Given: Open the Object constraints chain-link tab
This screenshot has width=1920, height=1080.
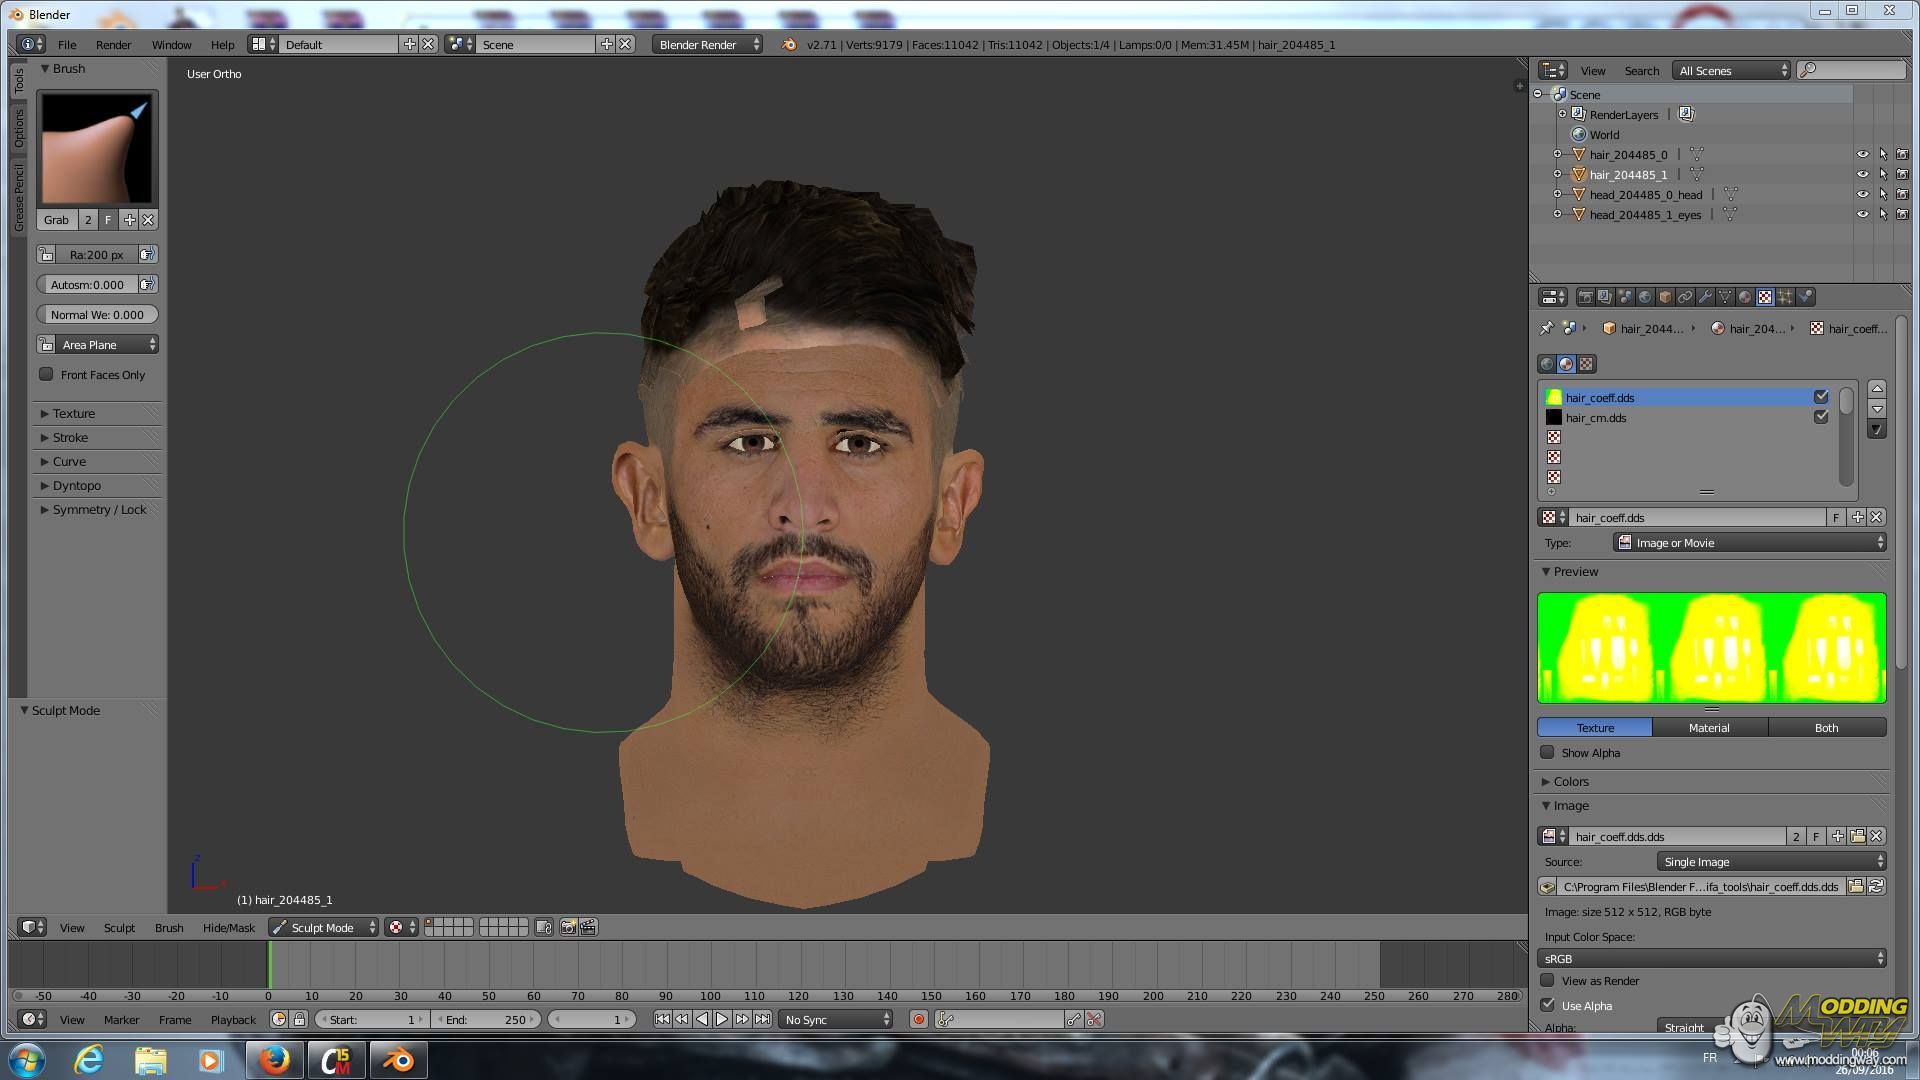Looking at the screenshot, I should pos(1685,297).
